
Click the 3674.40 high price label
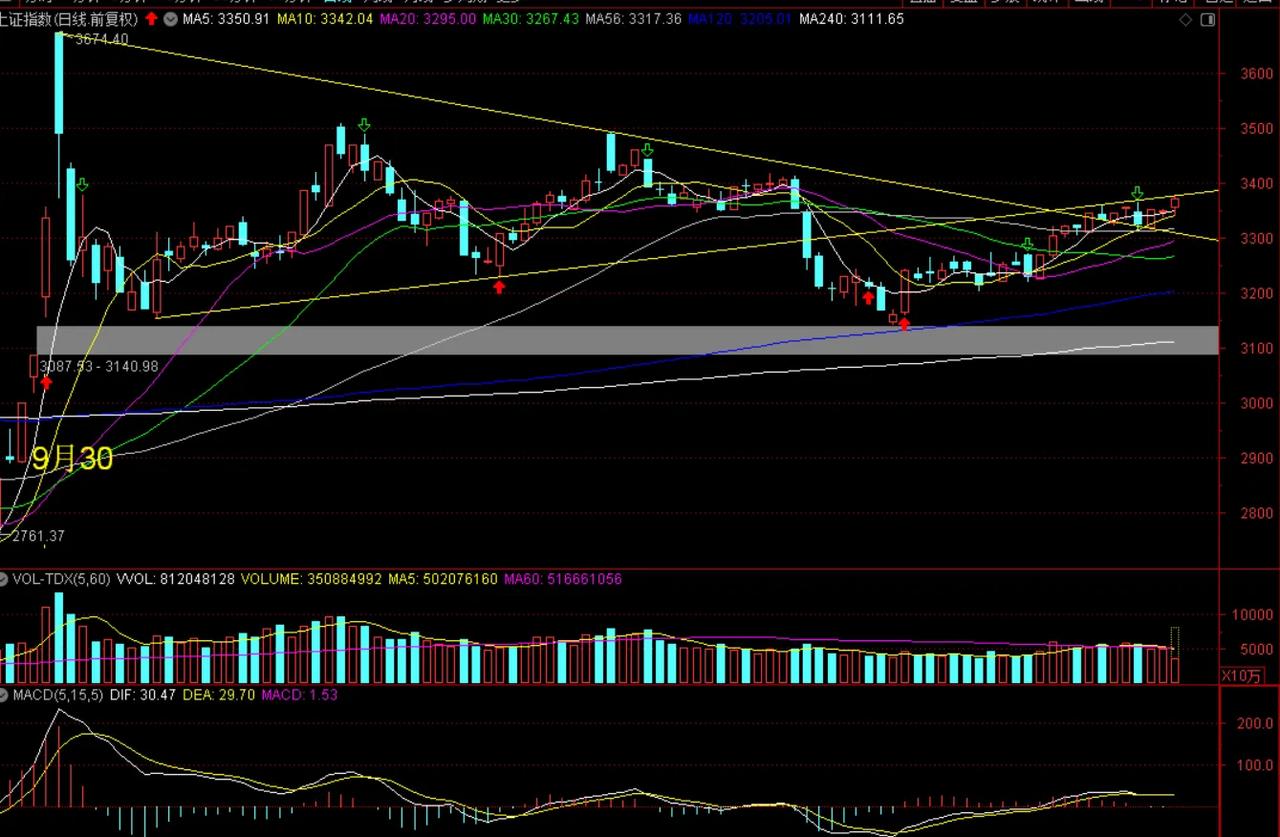[x=101, y=39]
